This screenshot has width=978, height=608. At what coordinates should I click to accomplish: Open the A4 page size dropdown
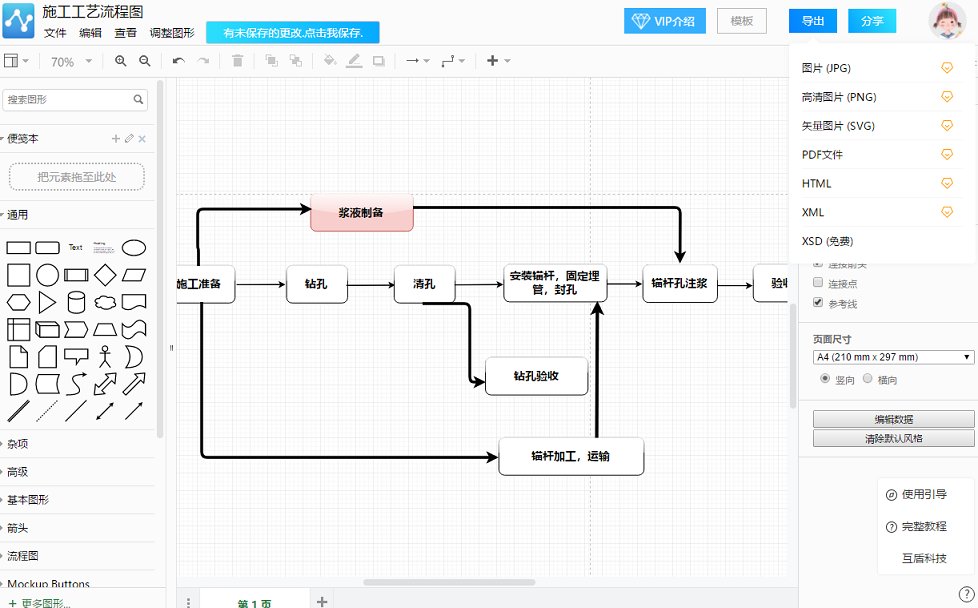click(893, 357)
